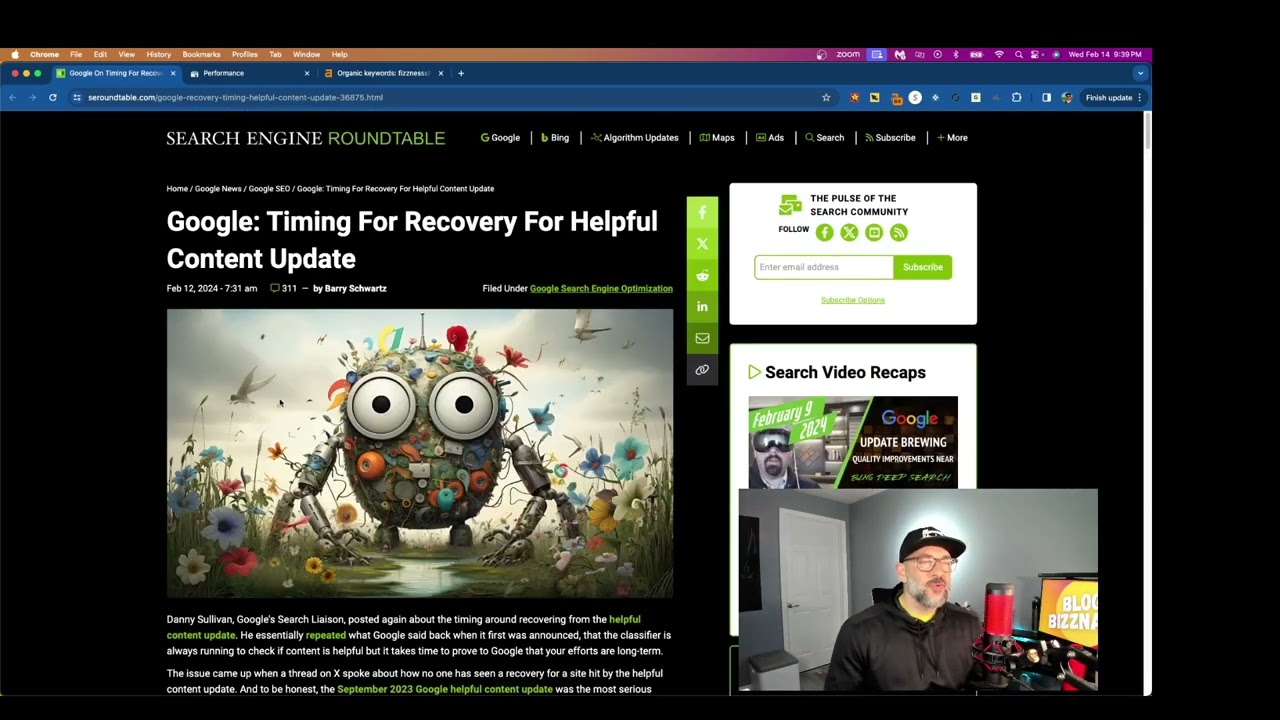
Task: Open a new tab with plus
Action: pos(461,73)
